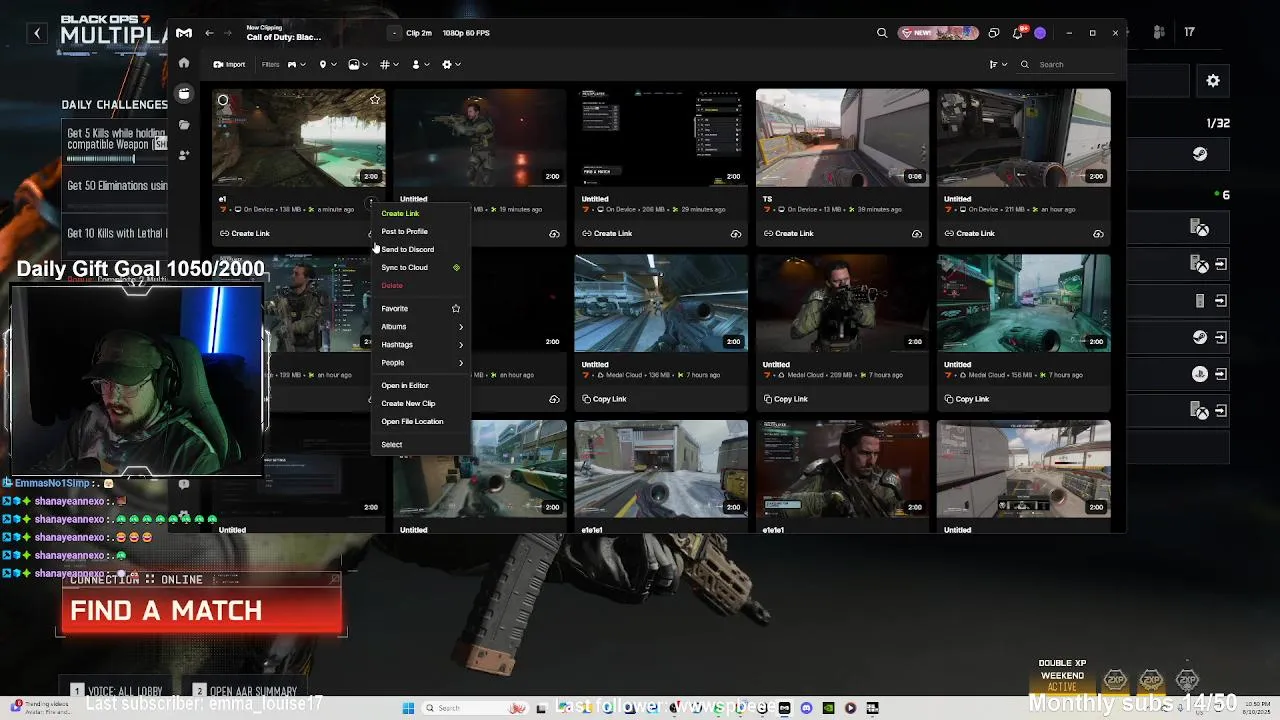Click the Import button
Screen dimensions: 1280x720
(x=229, y=64)
